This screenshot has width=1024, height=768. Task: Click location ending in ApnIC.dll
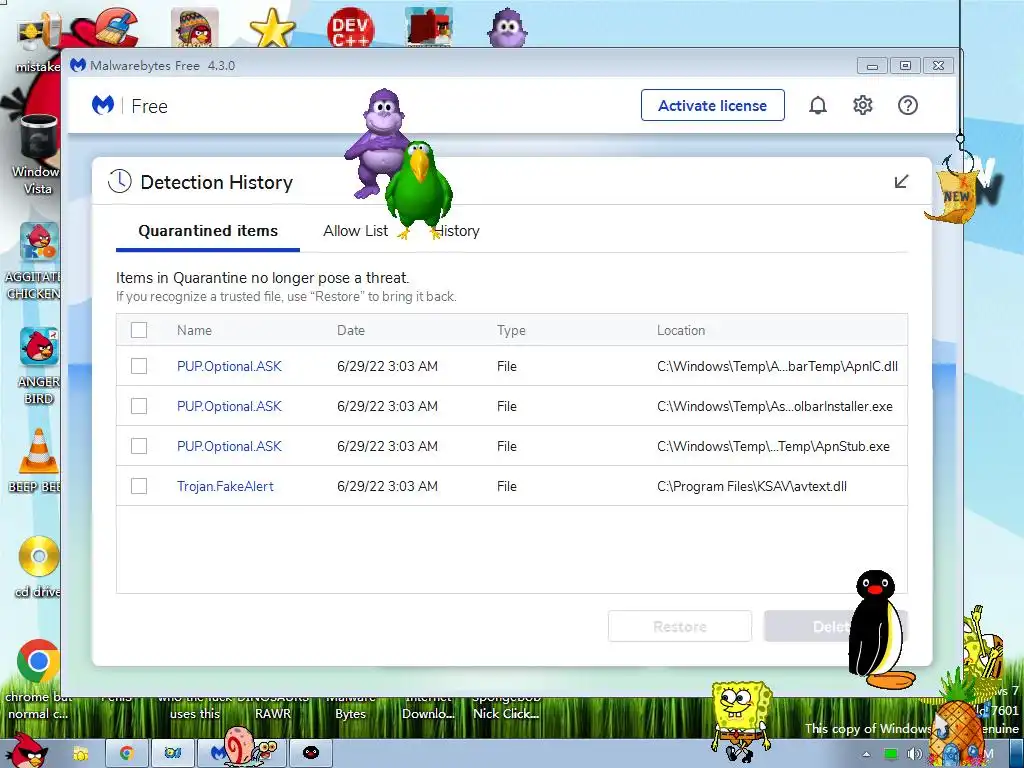click(777, 366)
